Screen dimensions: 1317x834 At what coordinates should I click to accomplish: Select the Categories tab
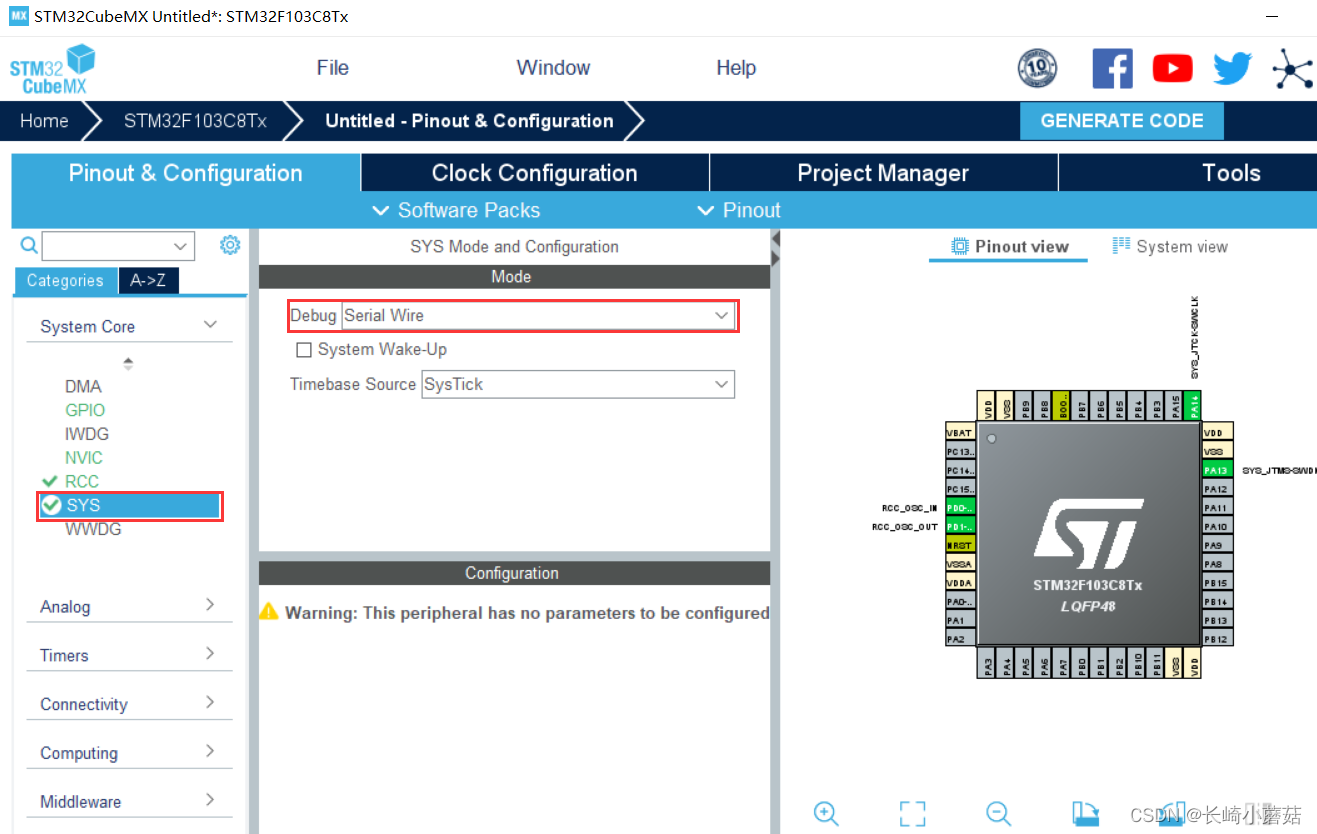click(65, 281)
